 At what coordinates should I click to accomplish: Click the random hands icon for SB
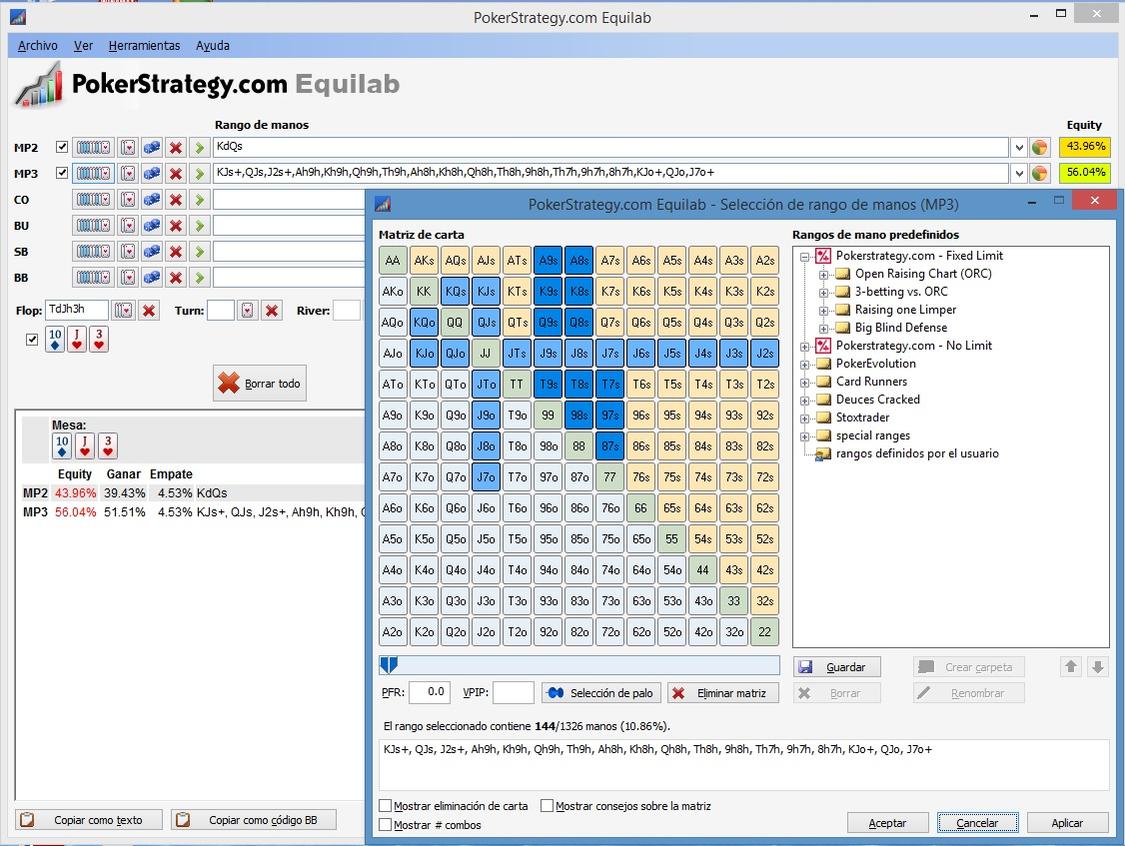click(151, 252)
